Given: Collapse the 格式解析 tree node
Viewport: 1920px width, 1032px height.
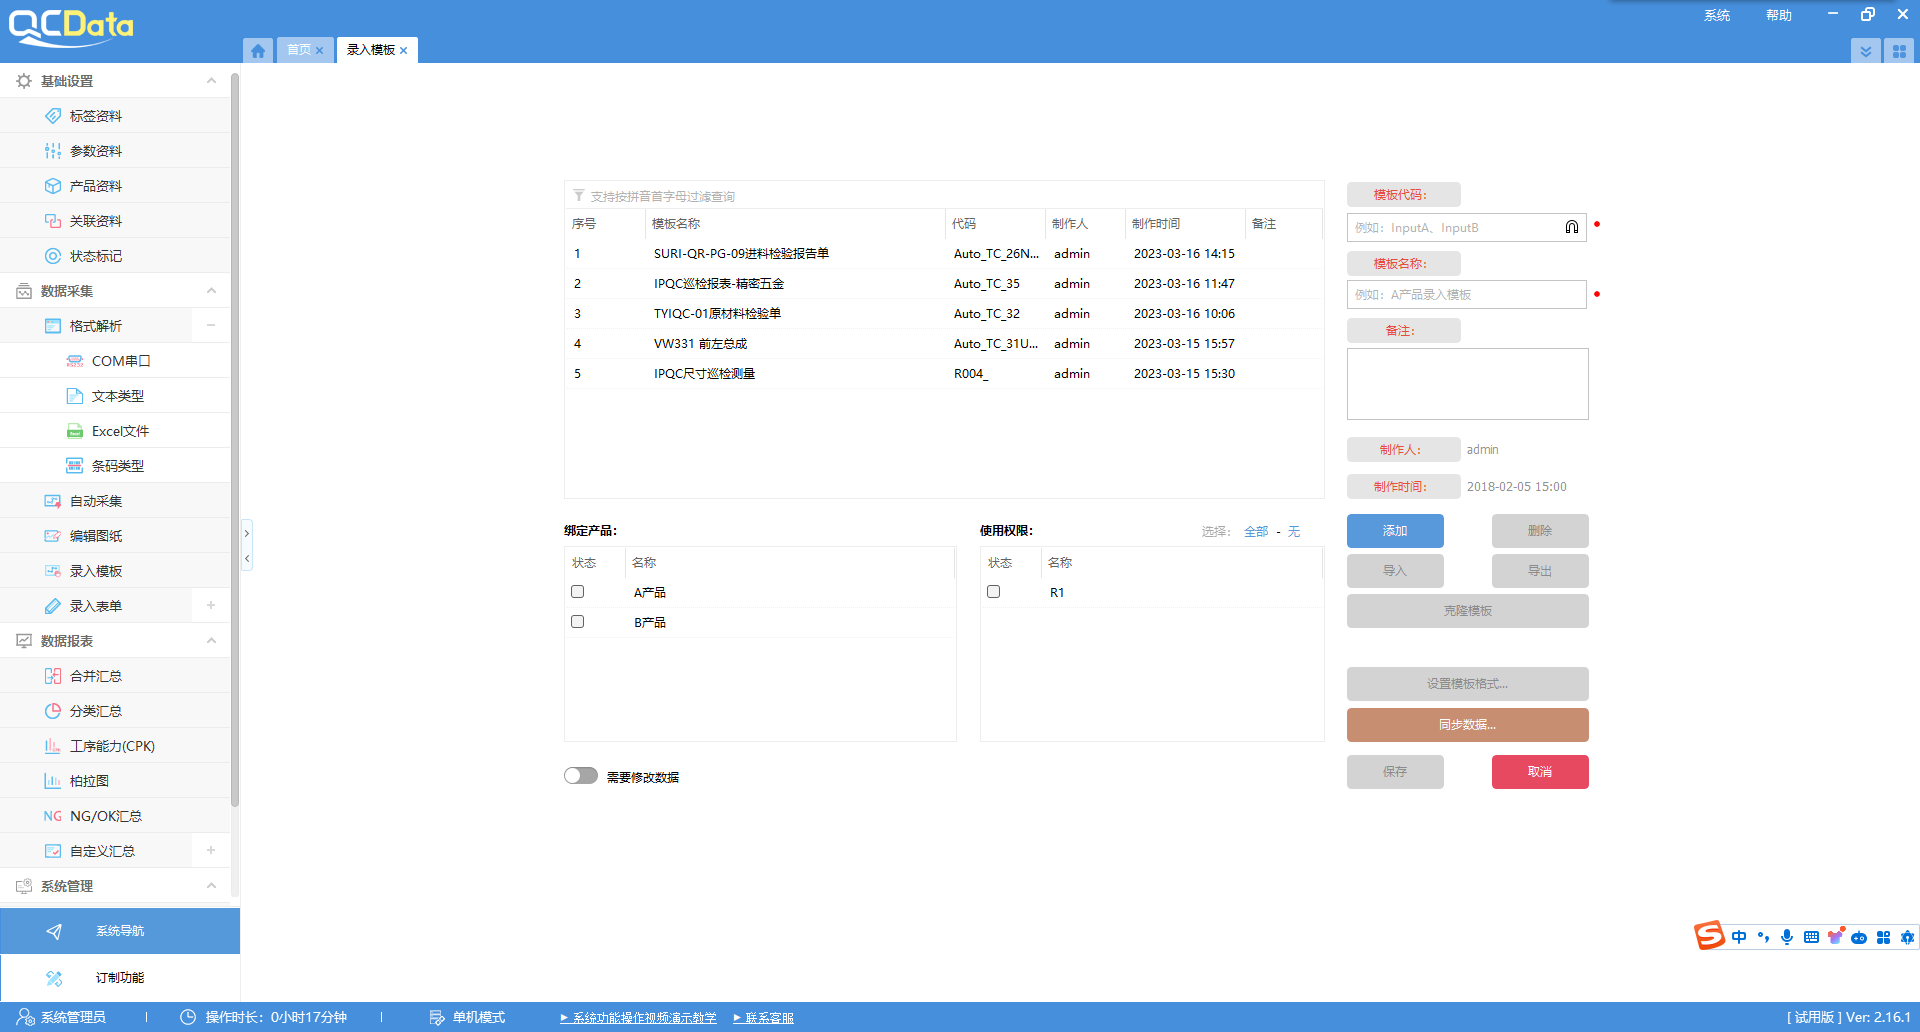Looking at the screenshot, I should point(211,326).
